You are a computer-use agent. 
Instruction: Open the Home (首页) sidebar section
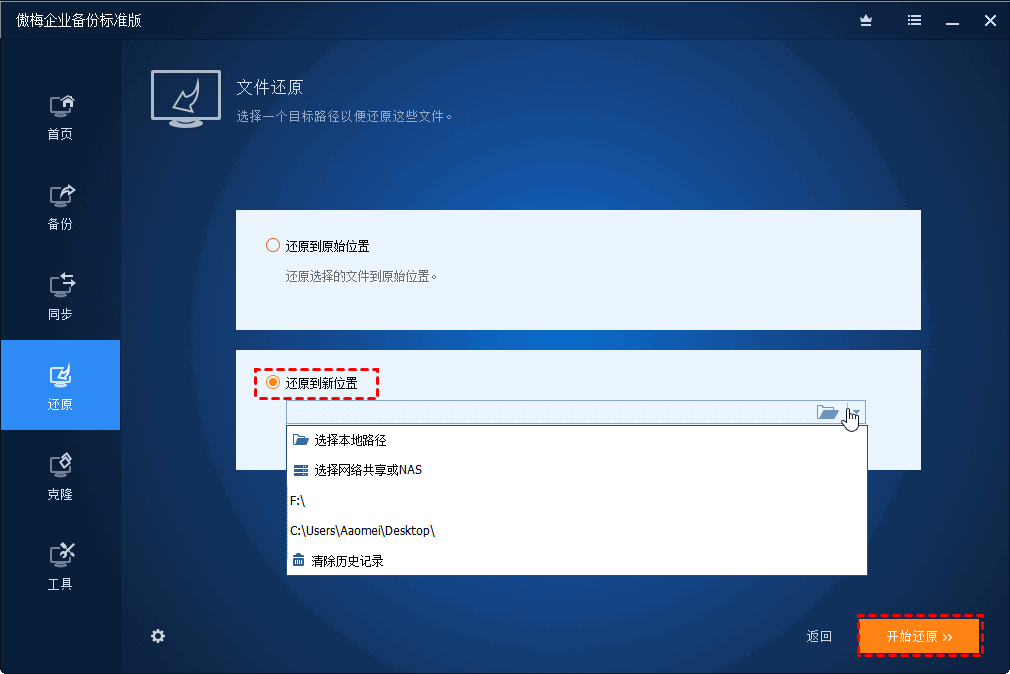[x=61, y=117]
